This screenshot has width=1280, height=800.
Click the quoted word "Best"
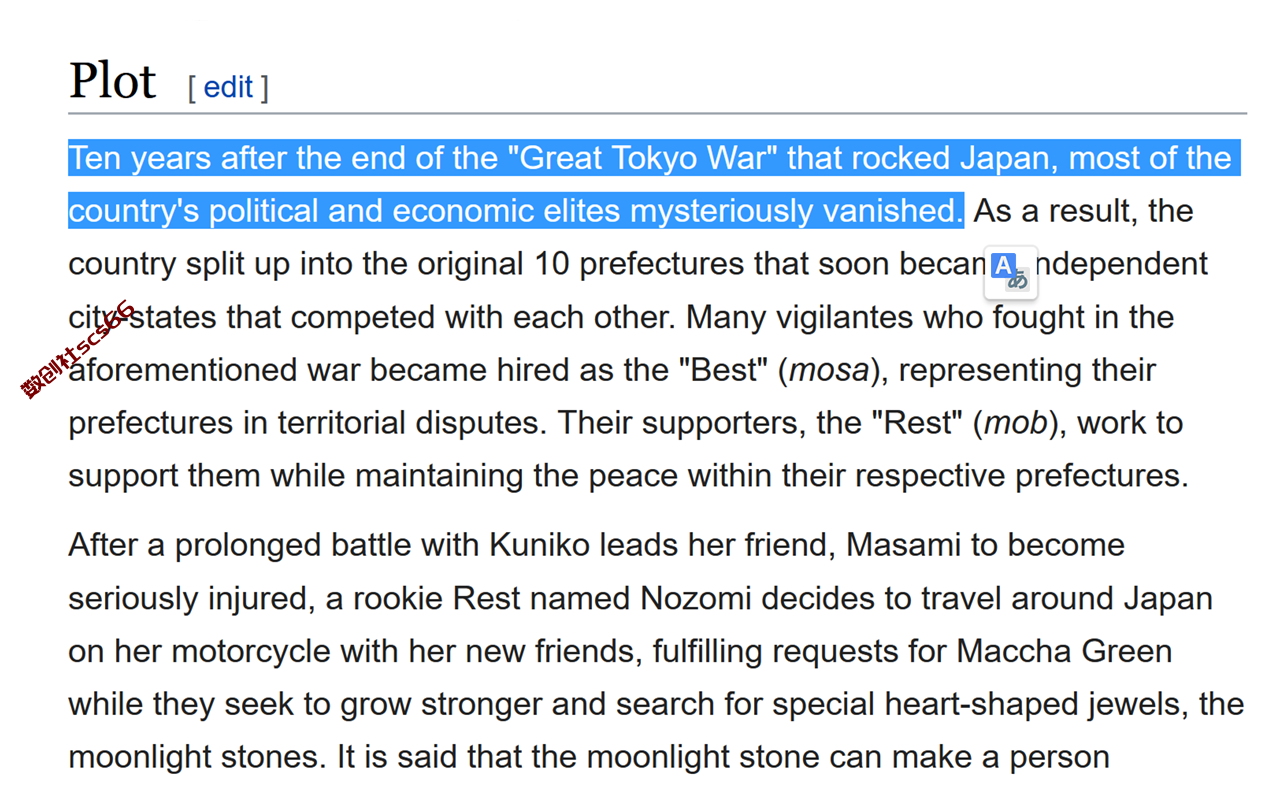coord(727,370)
